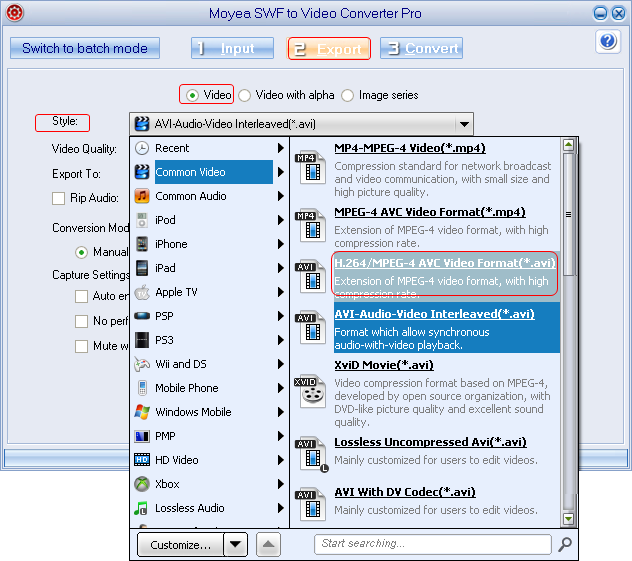
Task: Click the XviD Movie reel icon
Action: point(310,391)
